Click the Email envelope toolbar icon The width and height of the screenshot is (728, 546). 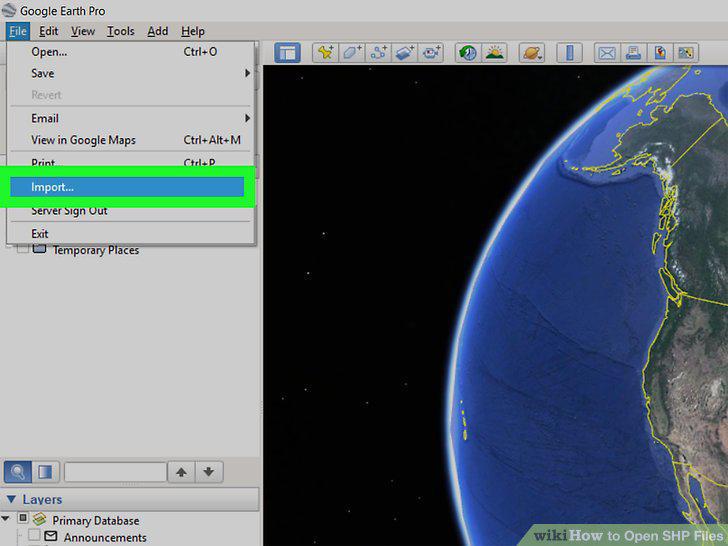pyautogui.click(x=607, y=53)
